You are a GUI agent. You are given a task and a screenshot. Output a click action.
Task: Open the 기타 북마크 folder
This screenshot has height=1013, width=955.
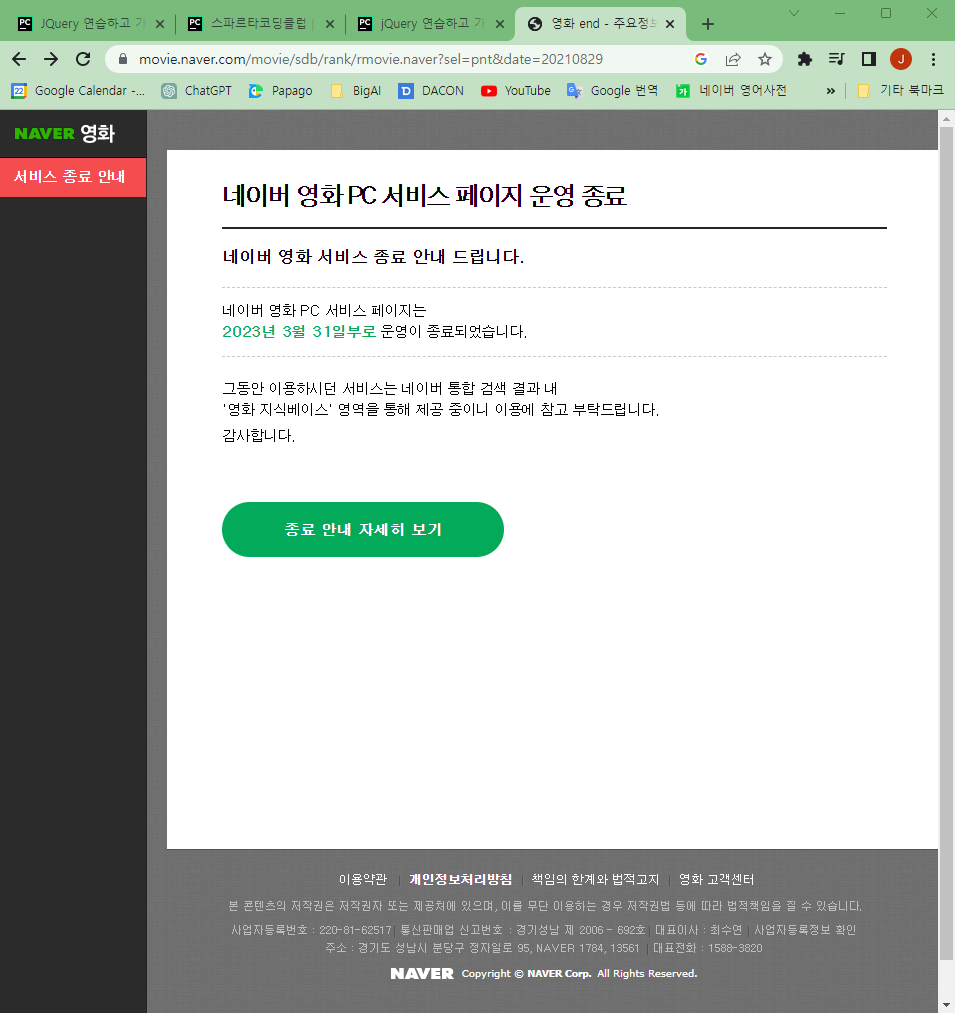pos(900,91)
